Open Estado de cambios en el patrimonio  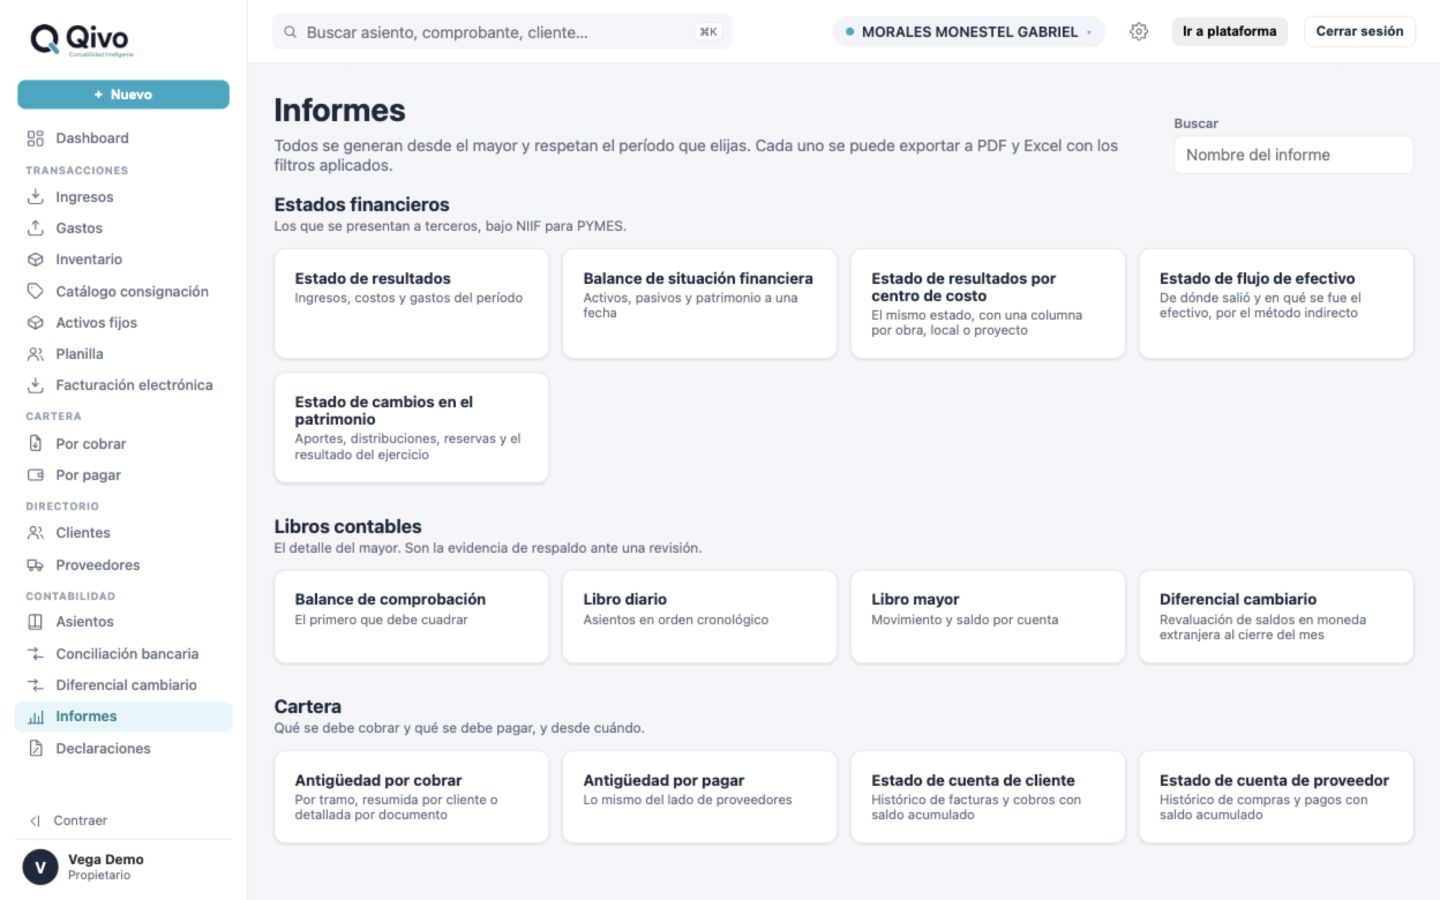point(411,428)
